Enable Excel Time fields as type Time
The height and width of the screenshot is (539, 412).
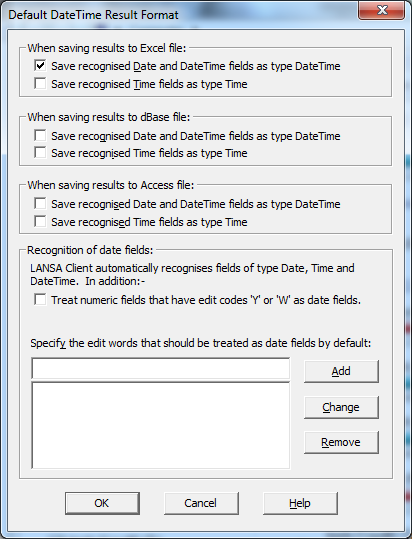40,84
